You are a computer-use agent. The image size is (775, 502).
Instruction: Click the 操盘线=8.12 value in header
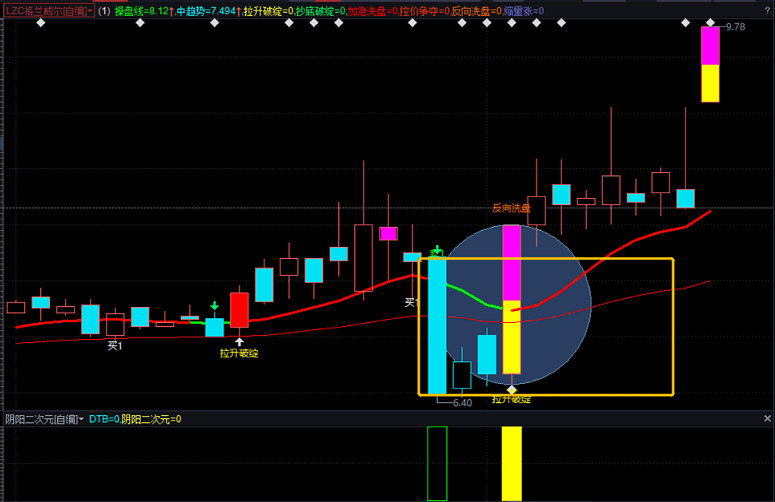click(144, 11)
